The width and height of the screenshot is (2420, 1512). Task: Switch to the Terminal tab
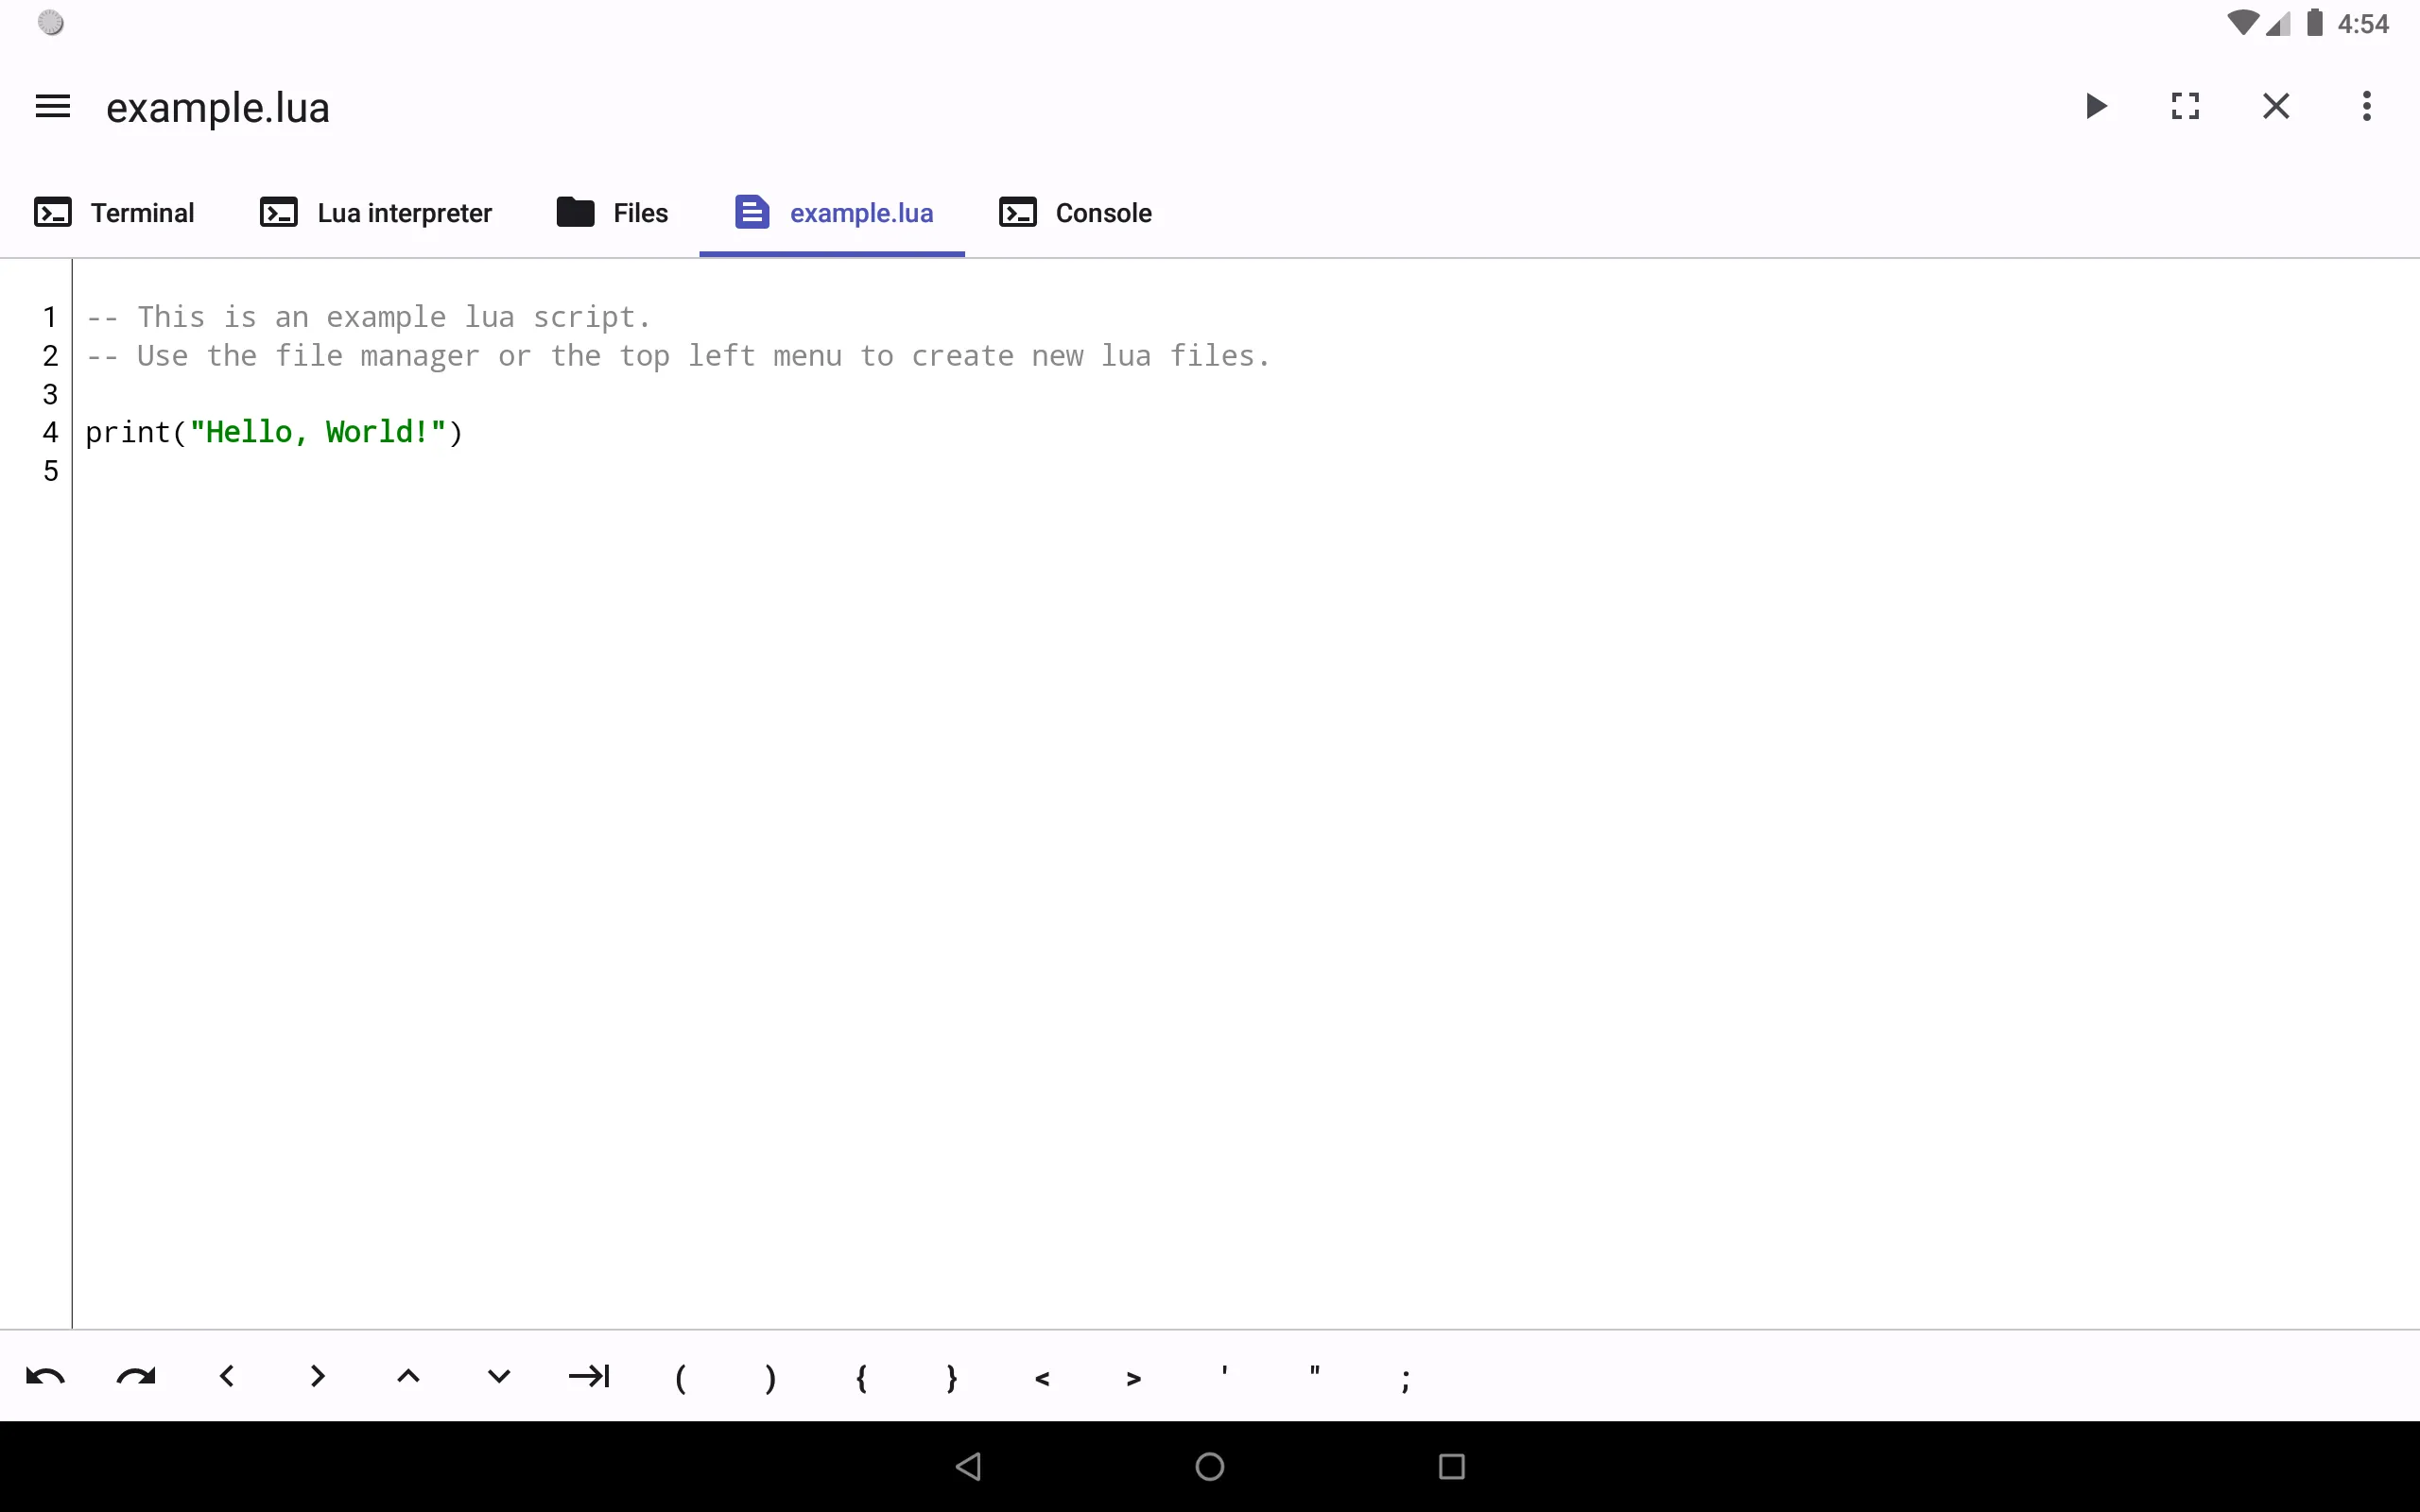click(114, 212)
